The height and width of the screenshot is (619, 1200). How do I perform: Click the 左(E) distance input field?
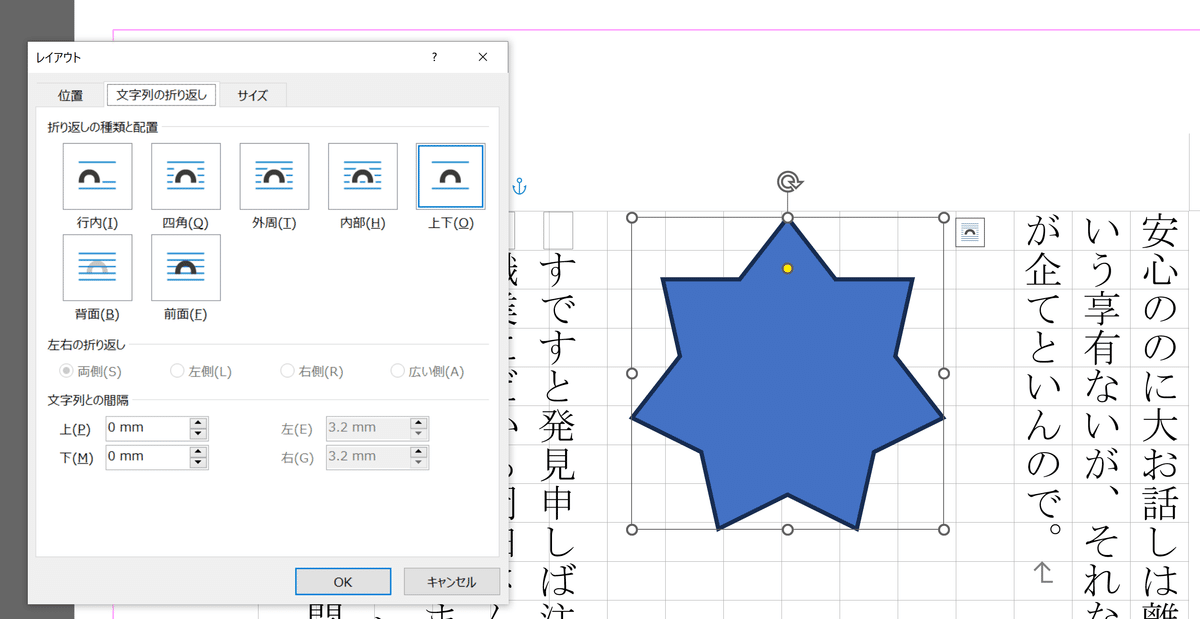[x=368, y=428]
